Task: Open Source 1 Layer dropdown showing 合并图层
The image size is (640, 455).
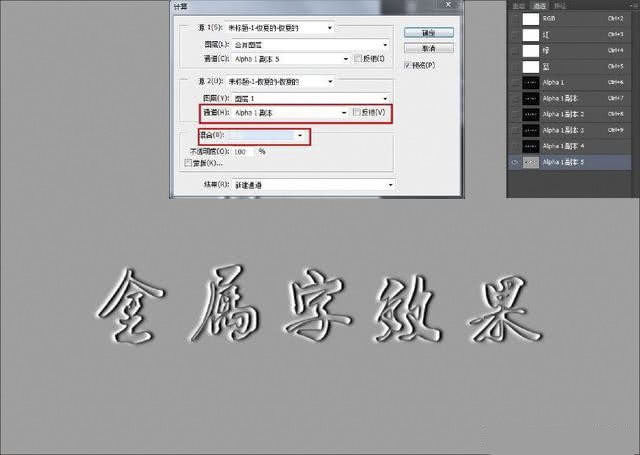Action: [x=311, y=45]
